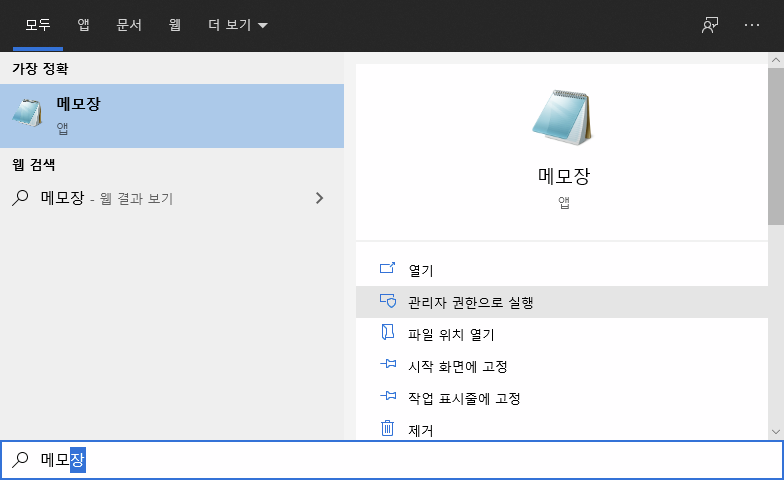Click the search box magnifier icon
Image resolution: width=784 pixels, height=480 pixels.
click(20, 459)
